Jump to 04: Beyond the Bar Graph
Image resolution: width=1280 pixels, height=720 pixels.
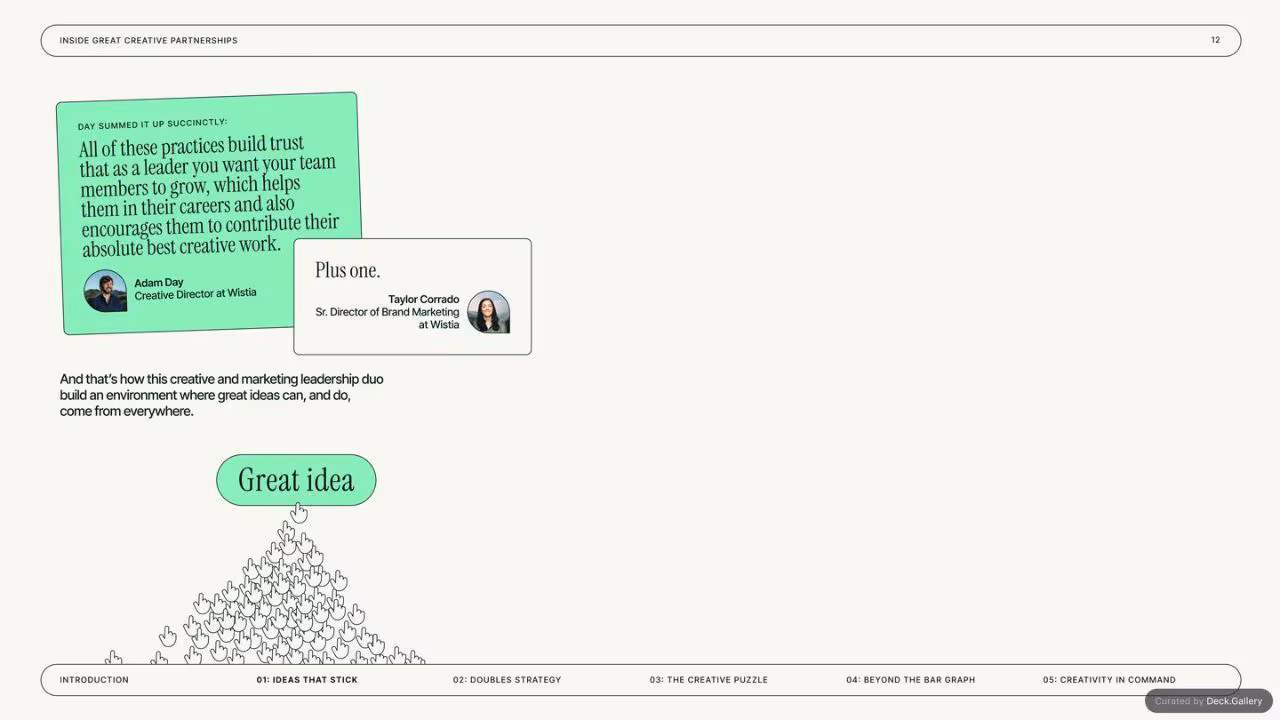pos(910,680)
